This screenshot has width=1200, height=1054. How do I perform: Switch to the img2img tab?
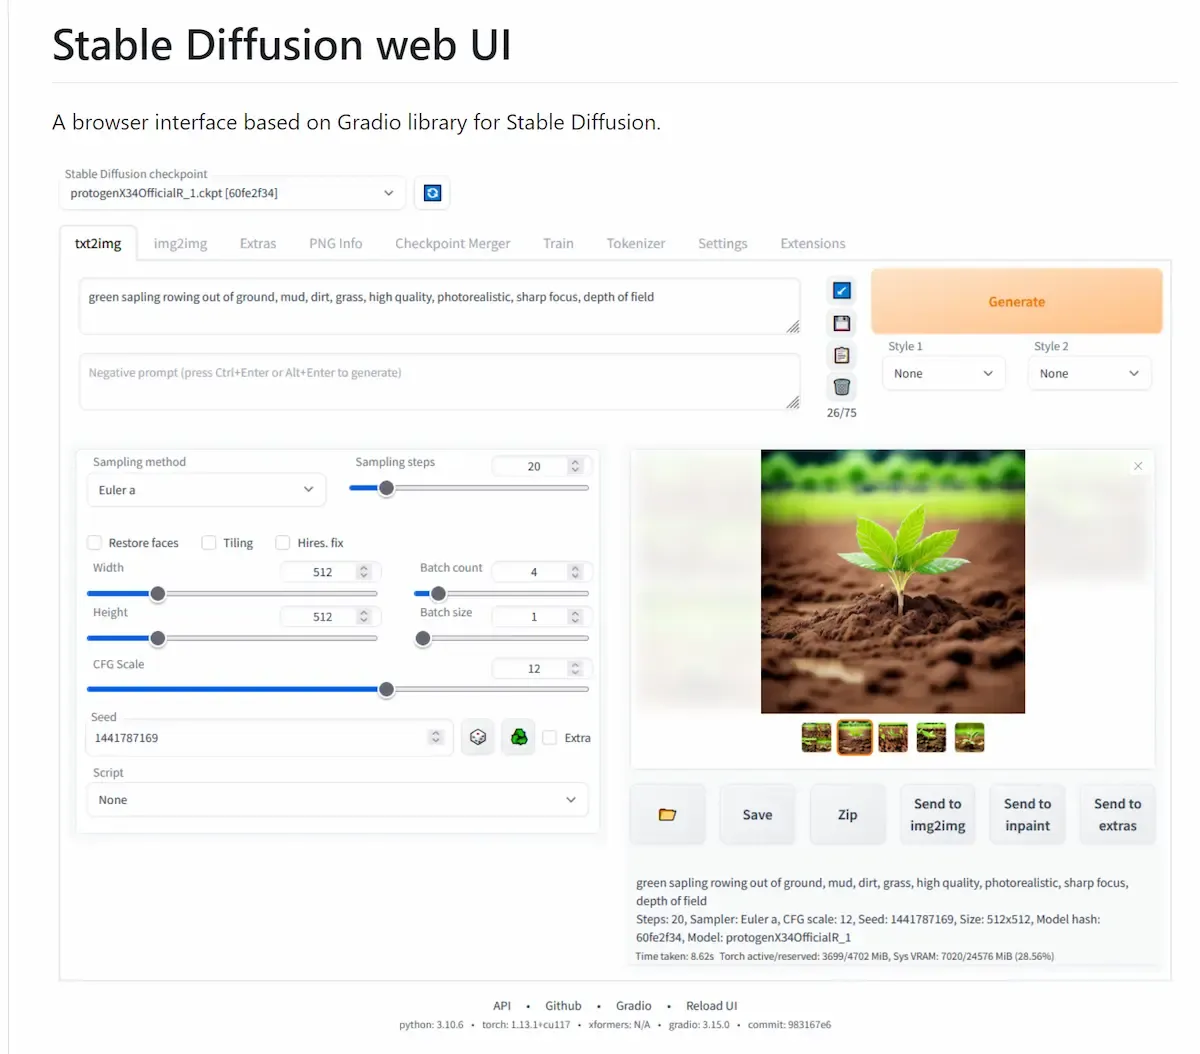click(x=179, y=243)
